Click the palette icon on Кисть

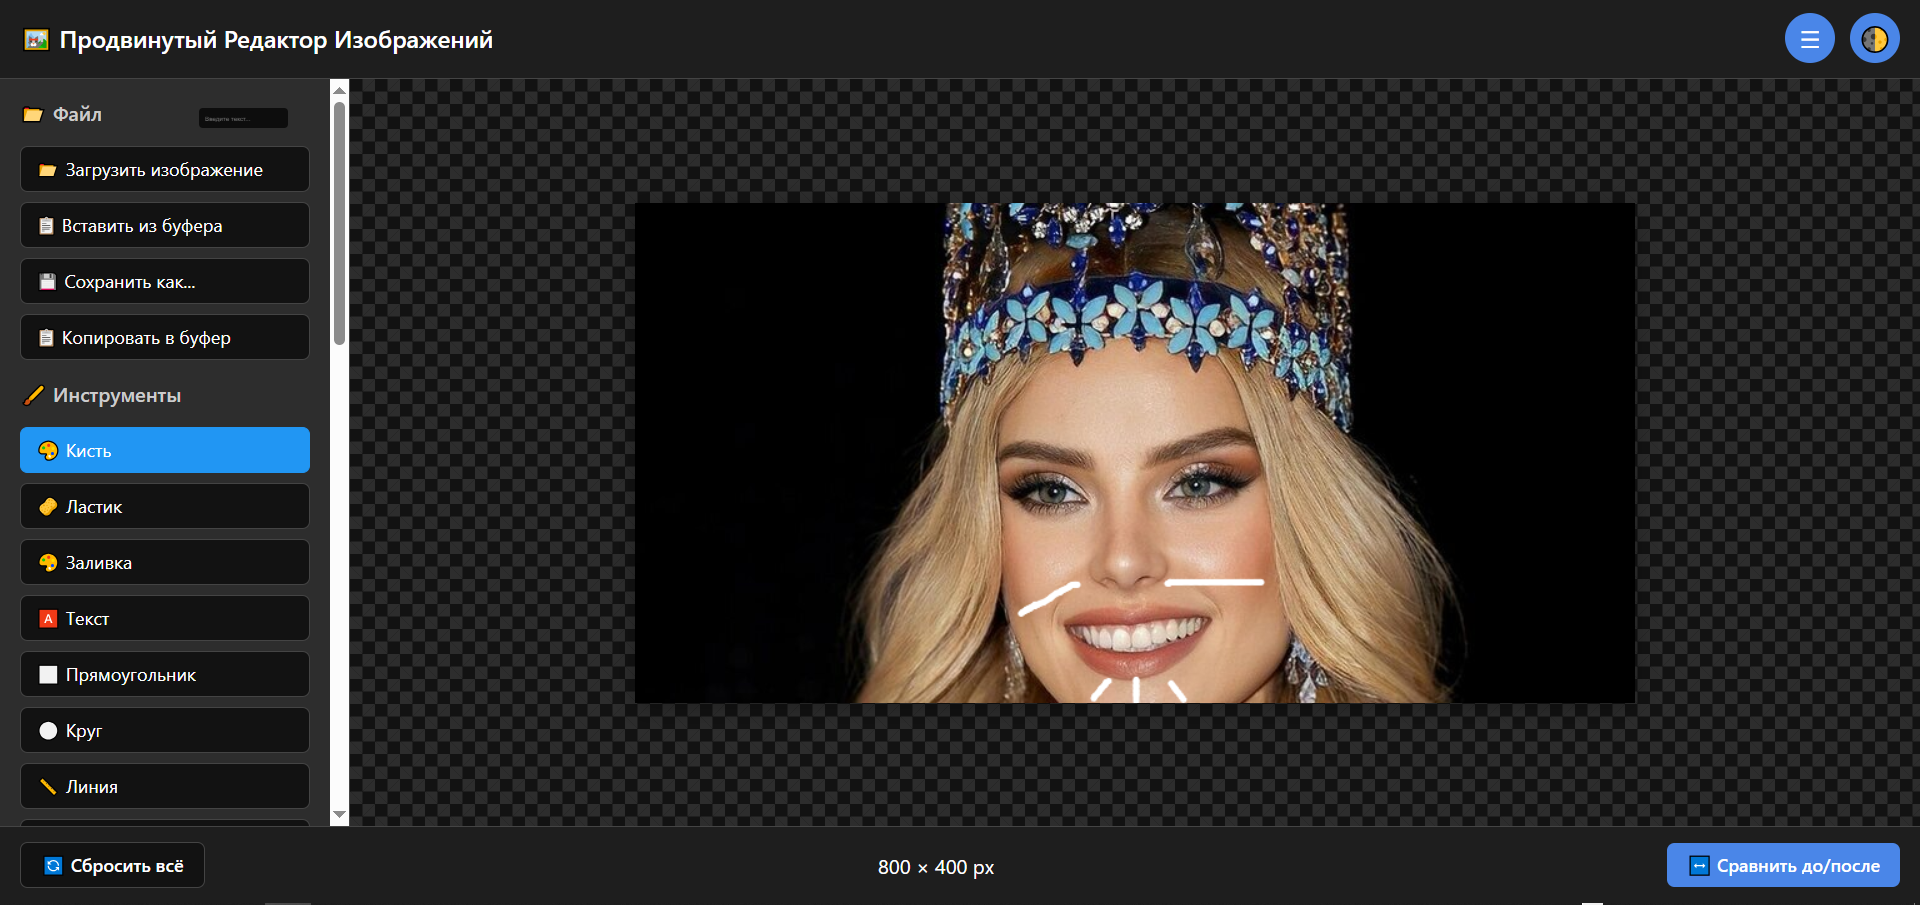point(48,451)
